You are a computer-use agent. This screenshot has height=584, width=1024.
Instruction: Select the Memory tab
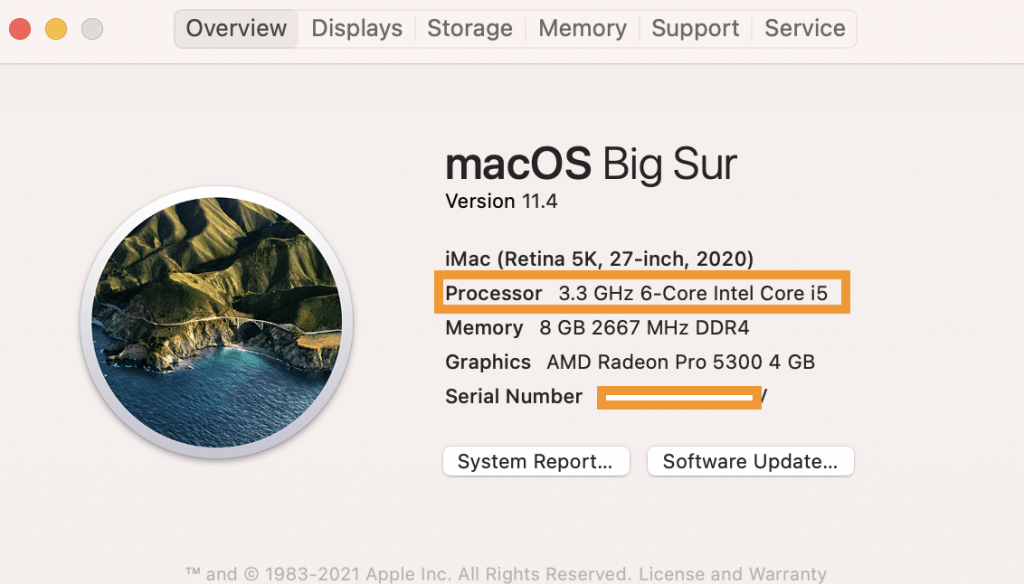(x=581, y=28)
